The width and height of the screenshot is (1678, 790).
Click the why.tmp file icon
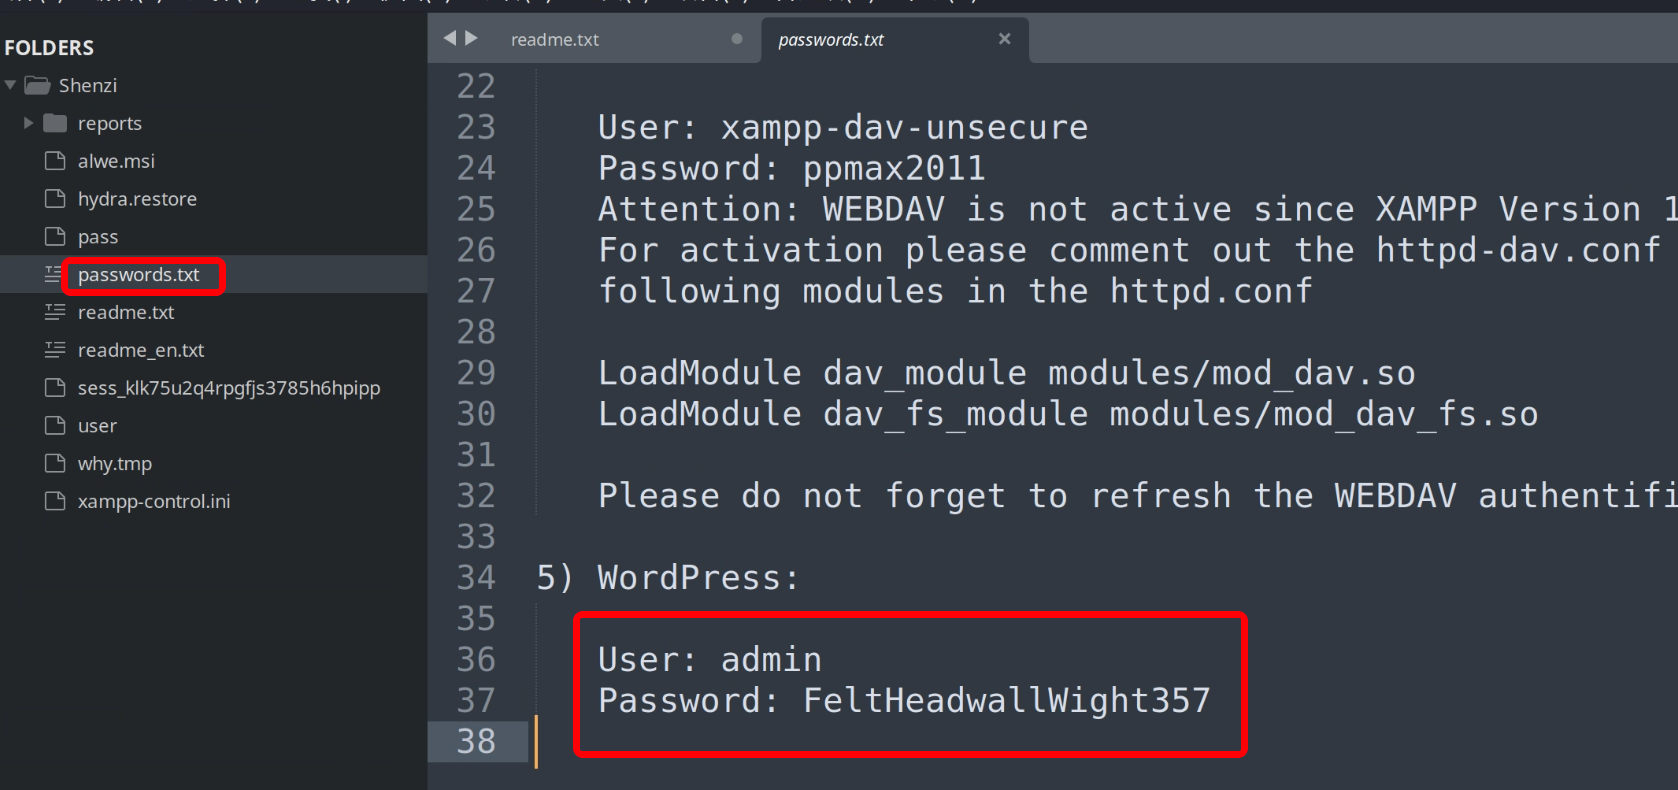click(55, 463)
